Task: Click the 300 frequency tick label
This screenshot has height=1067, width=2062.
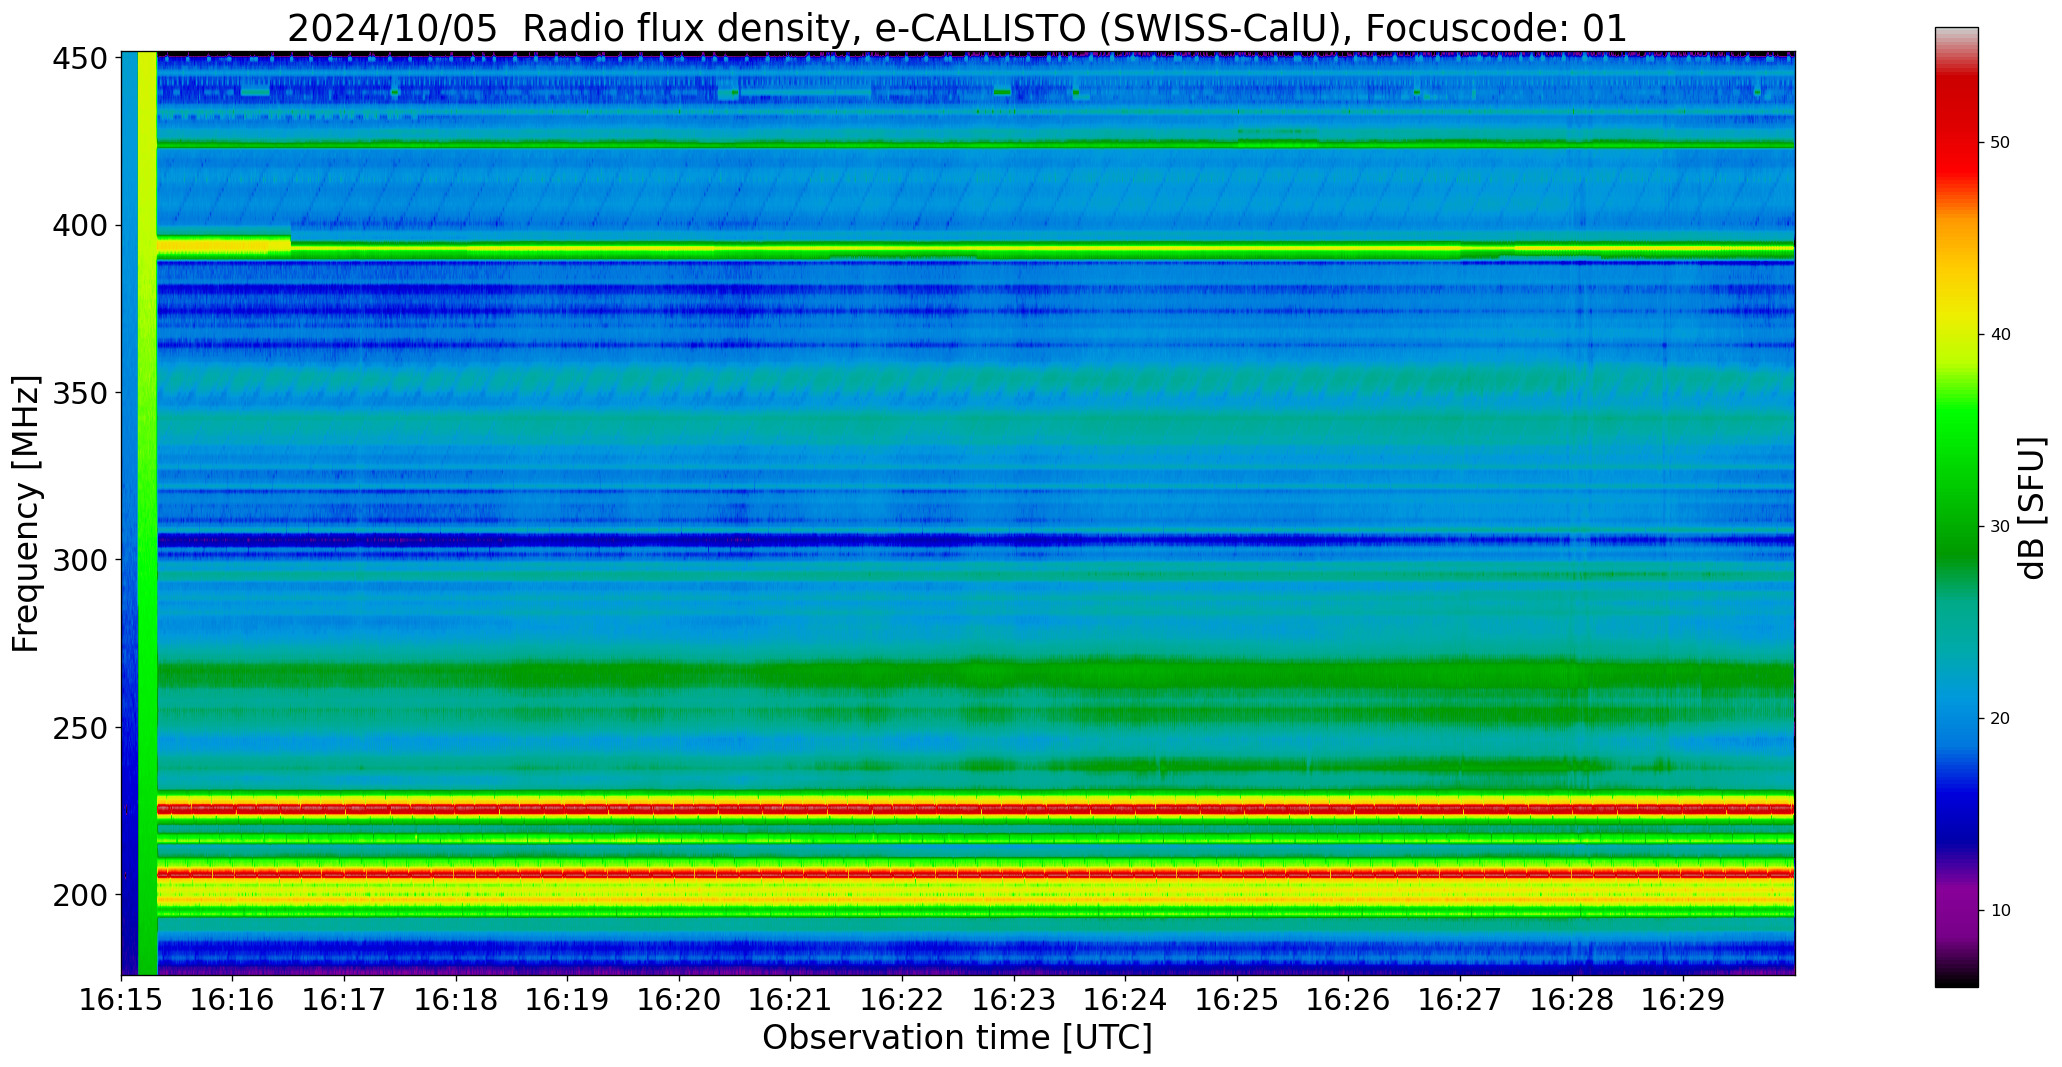Action: pyautogui.click(x=79, y=560)
